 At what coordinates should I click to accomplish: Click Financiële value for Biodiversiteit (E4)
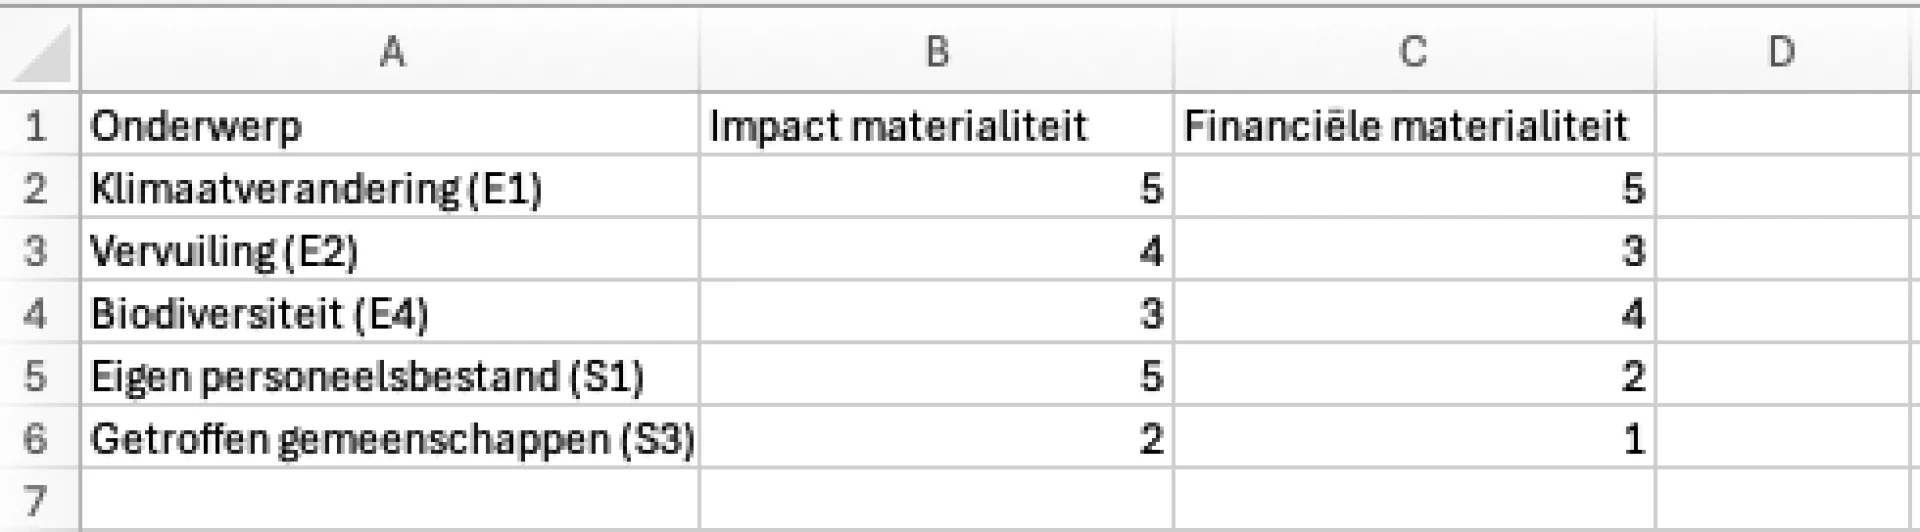tap(1413, 314)
